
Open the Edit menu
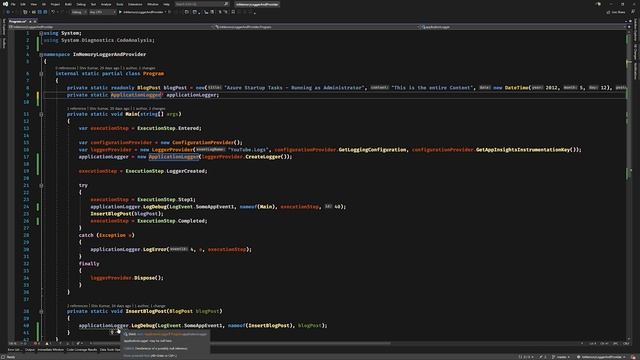click(x=23, y=4)
